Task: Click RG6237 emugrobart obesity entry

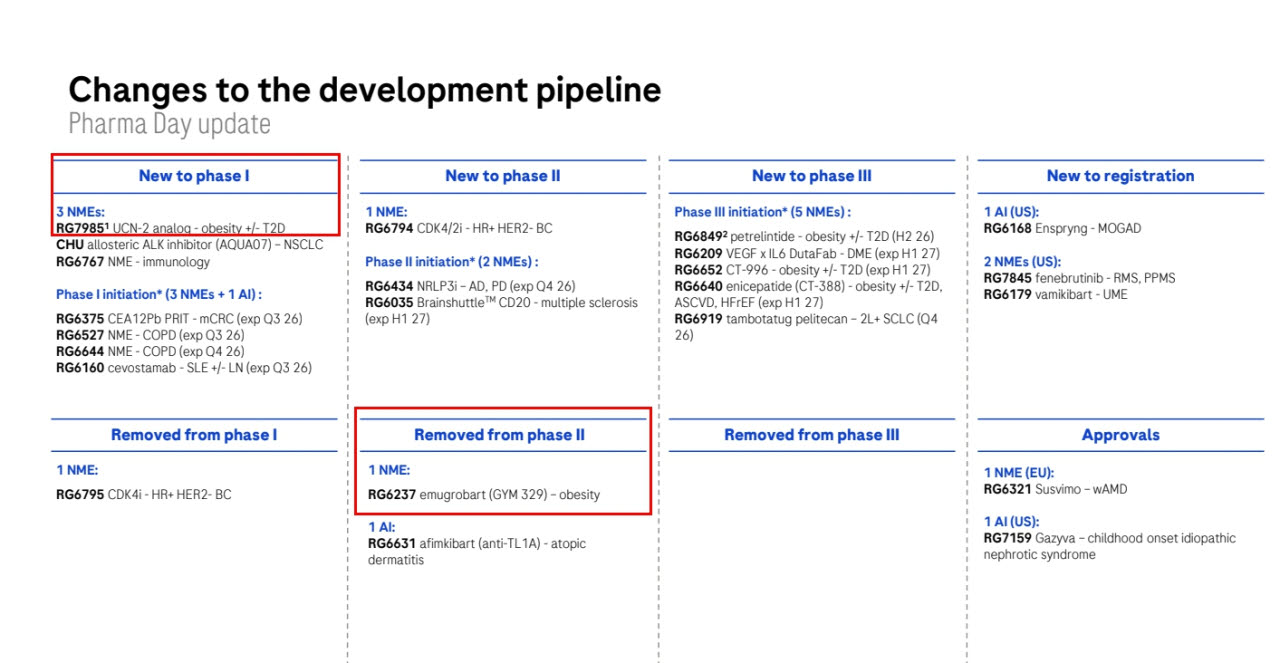Action: click(484, 494)
